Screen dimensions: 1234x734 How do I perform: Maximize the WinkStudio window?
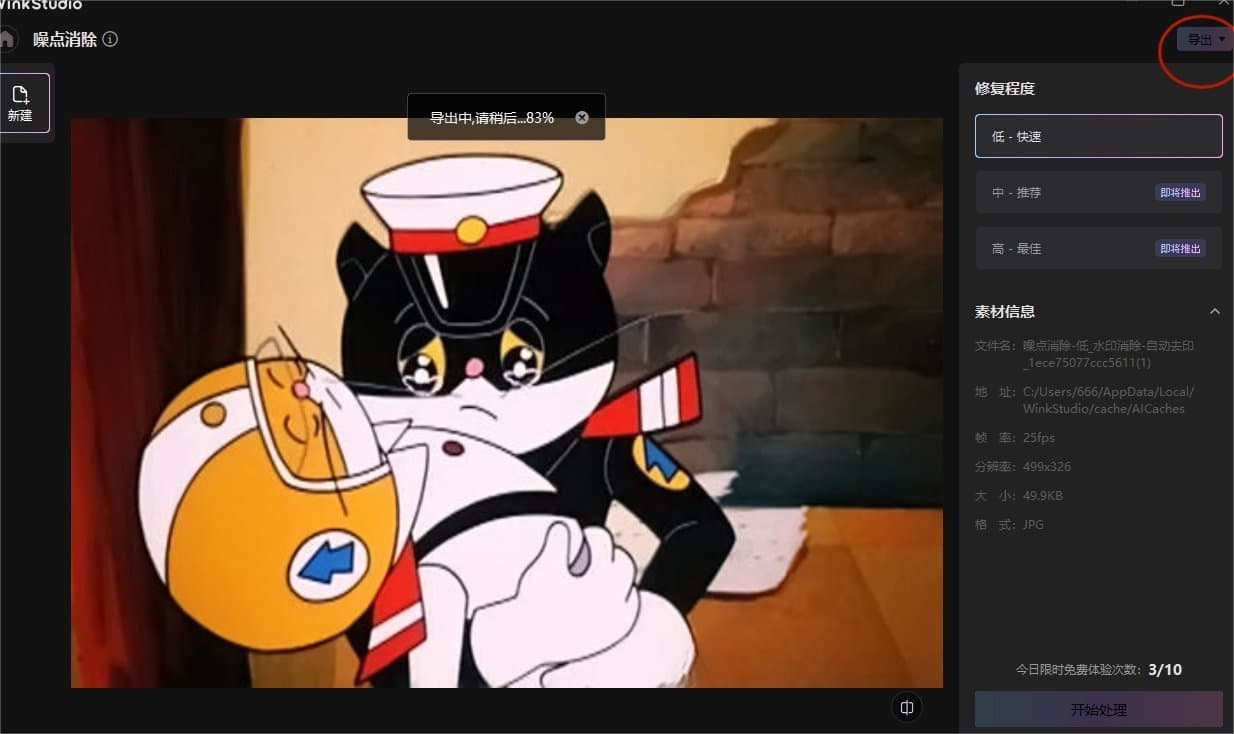(x=1178, y=3)
